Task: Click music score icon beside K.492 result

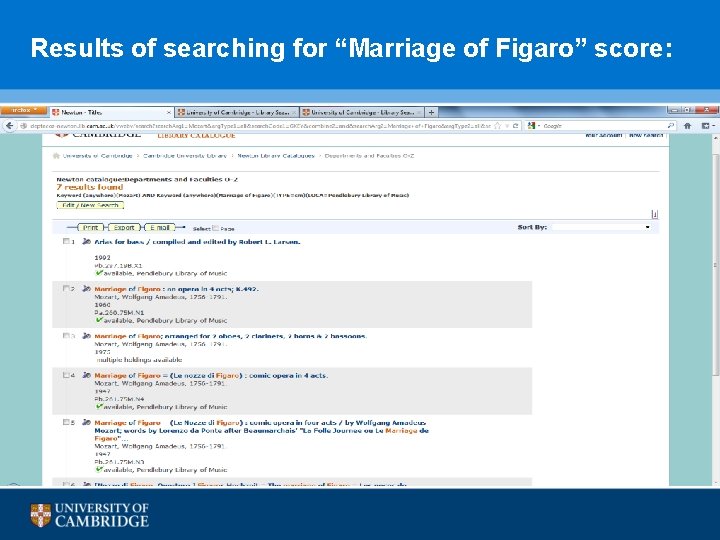Action: point(86,289)
